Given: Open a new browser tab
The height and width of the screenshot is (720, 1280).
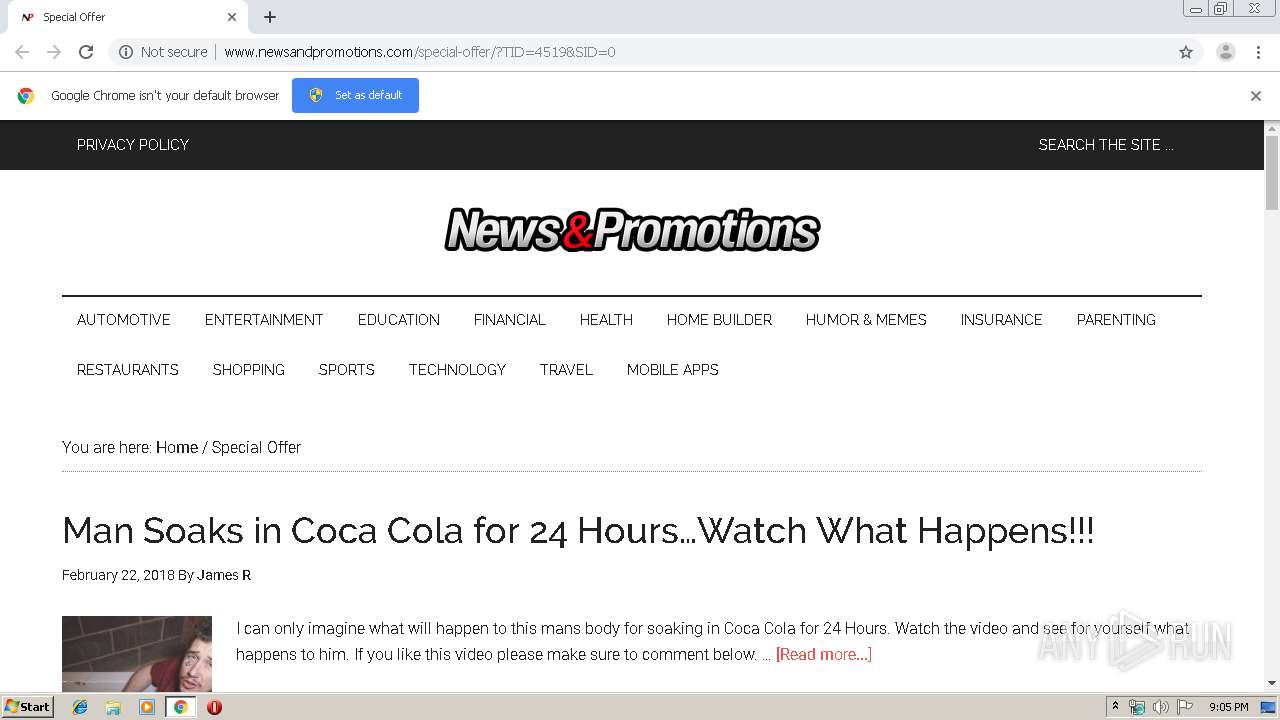Looking at the screenshot, I should point(270,17).
